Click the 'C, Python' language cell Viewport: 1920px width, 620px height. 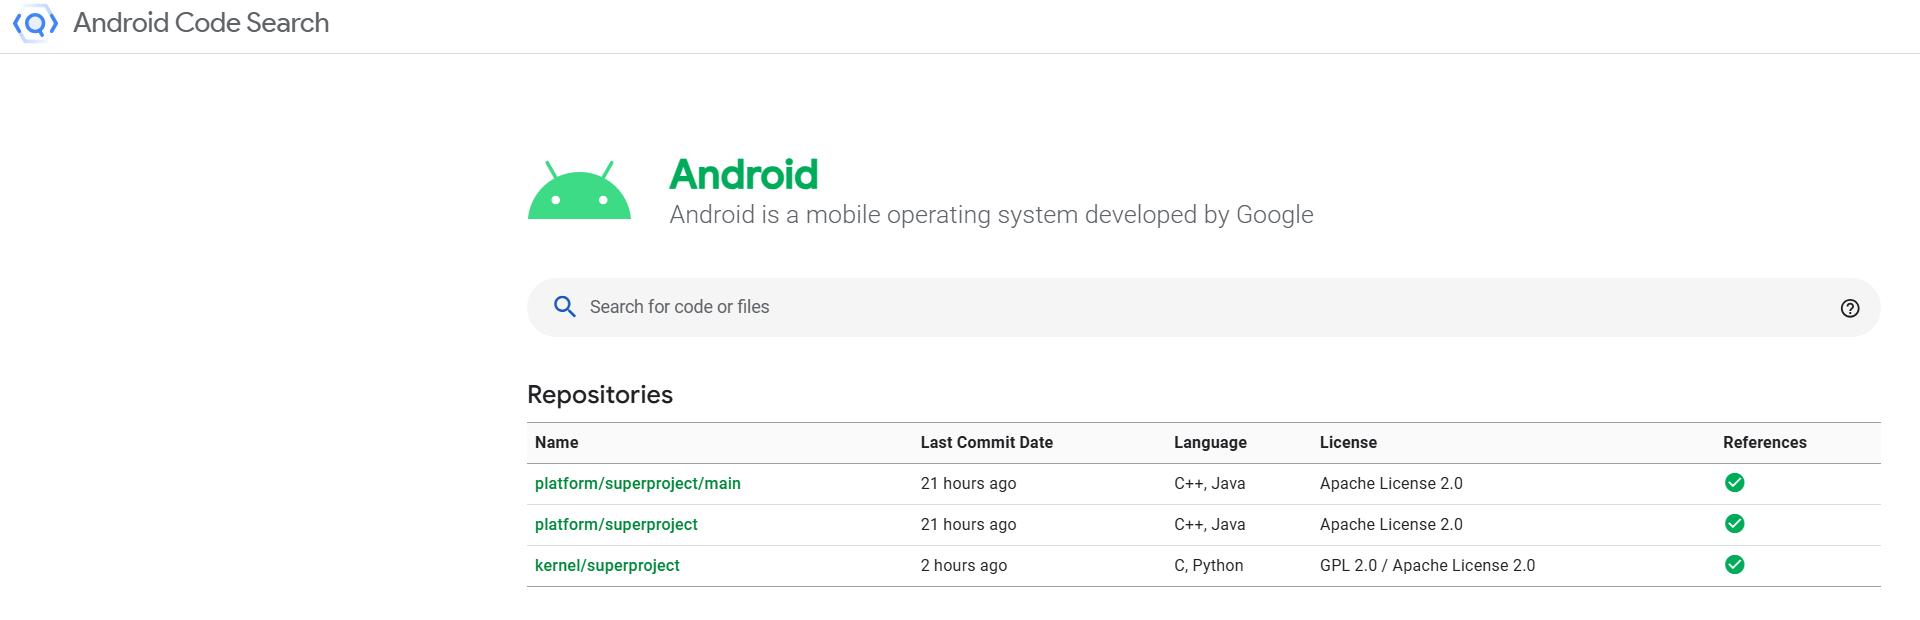pyautogui.click(x=1209, y=566)
